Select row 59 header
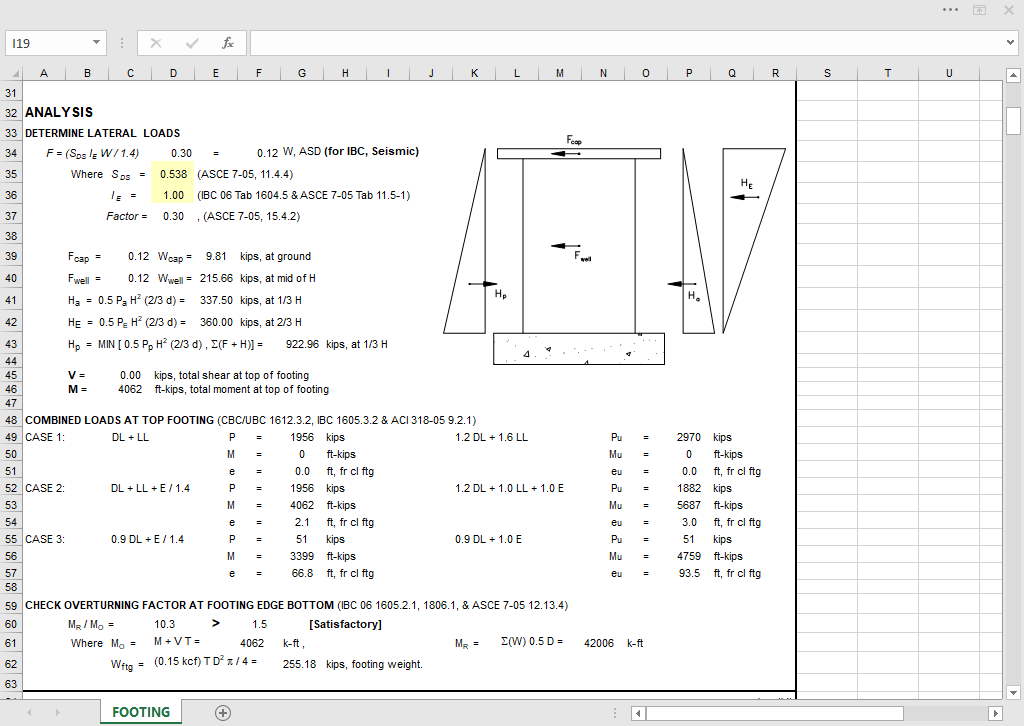Image resolution: width=1024 pixels, height=726 pixels. point(11,606)
